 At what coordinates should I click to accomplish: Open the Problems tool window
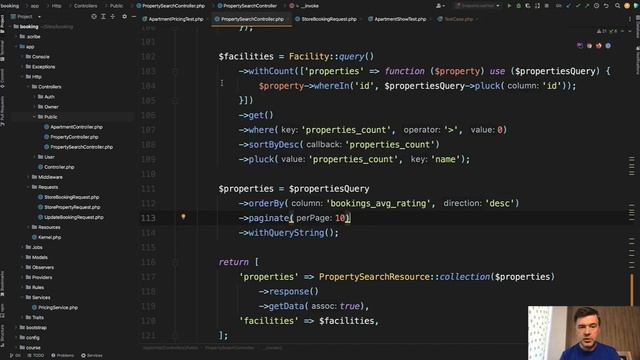click(x=63, y=356)
